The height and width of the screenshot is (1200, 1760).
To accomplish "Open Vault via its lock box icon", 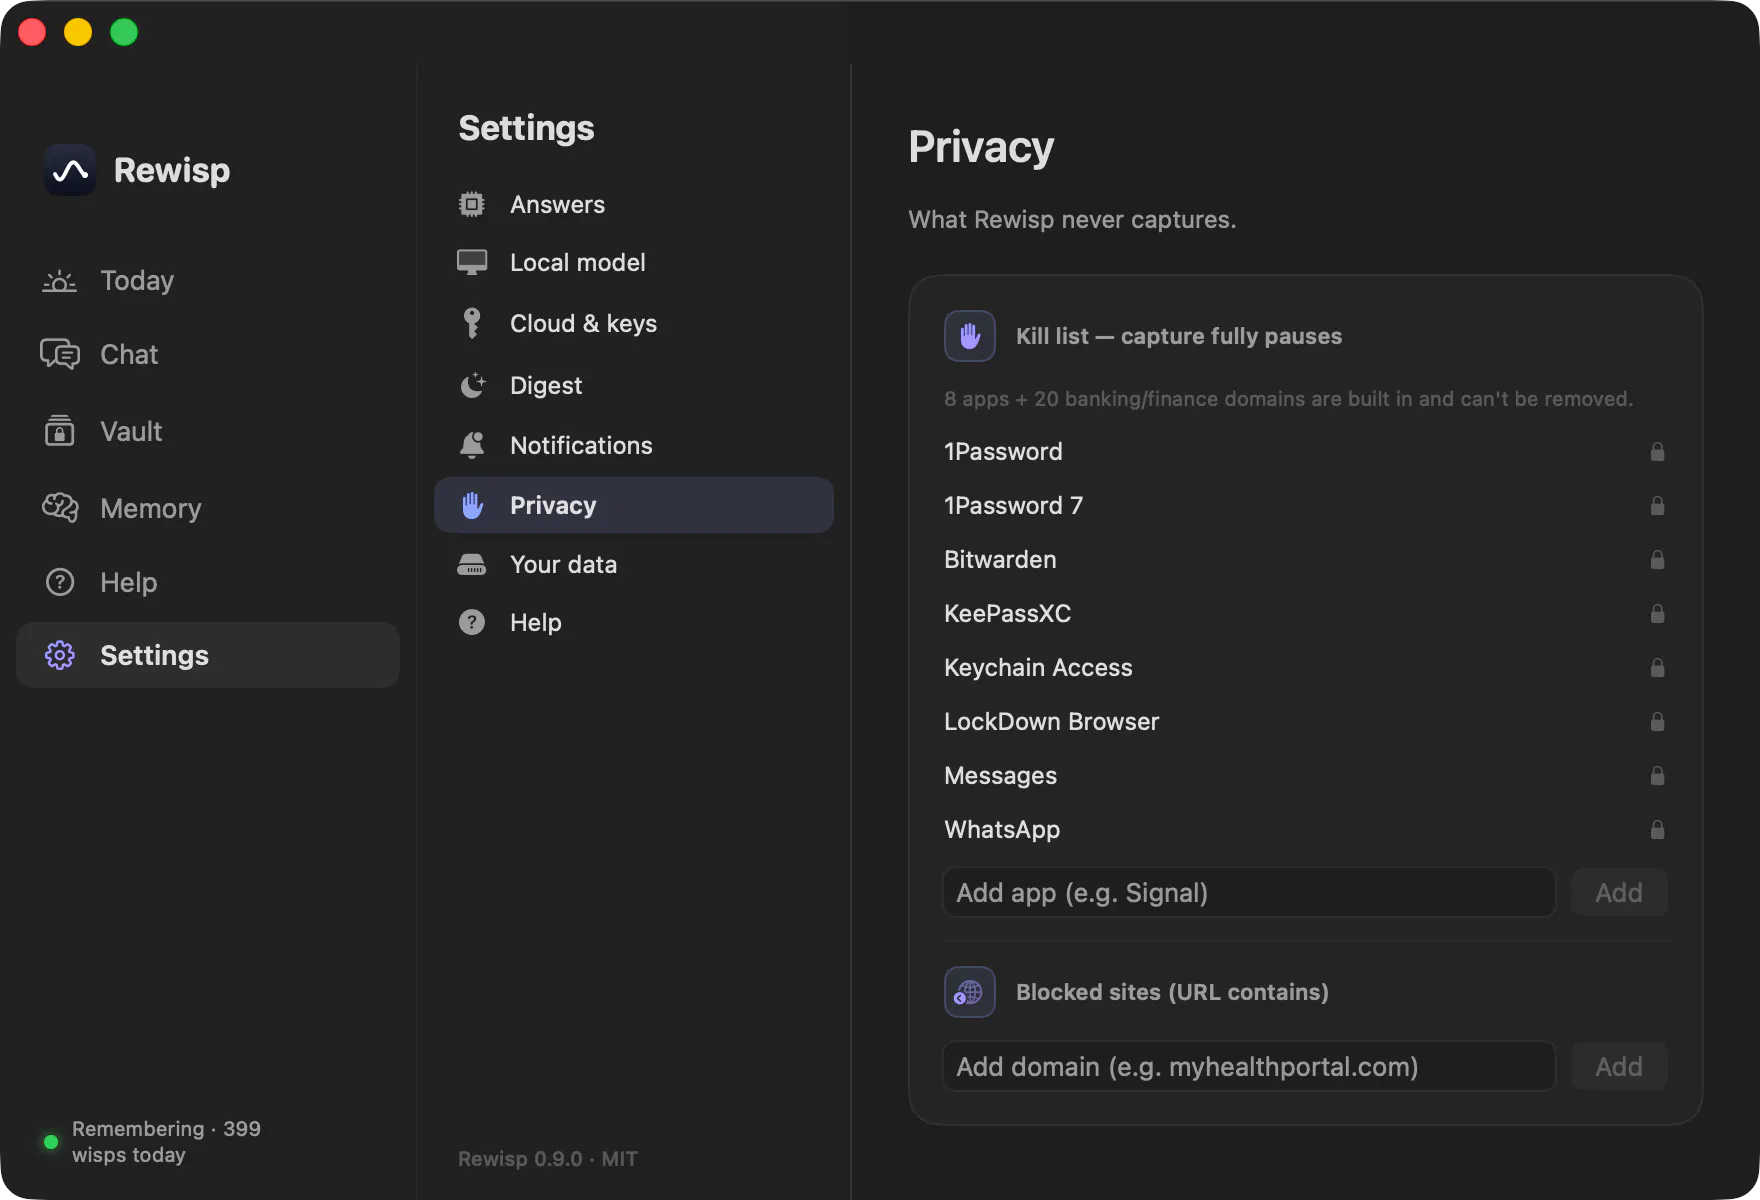I will (59, 431).
